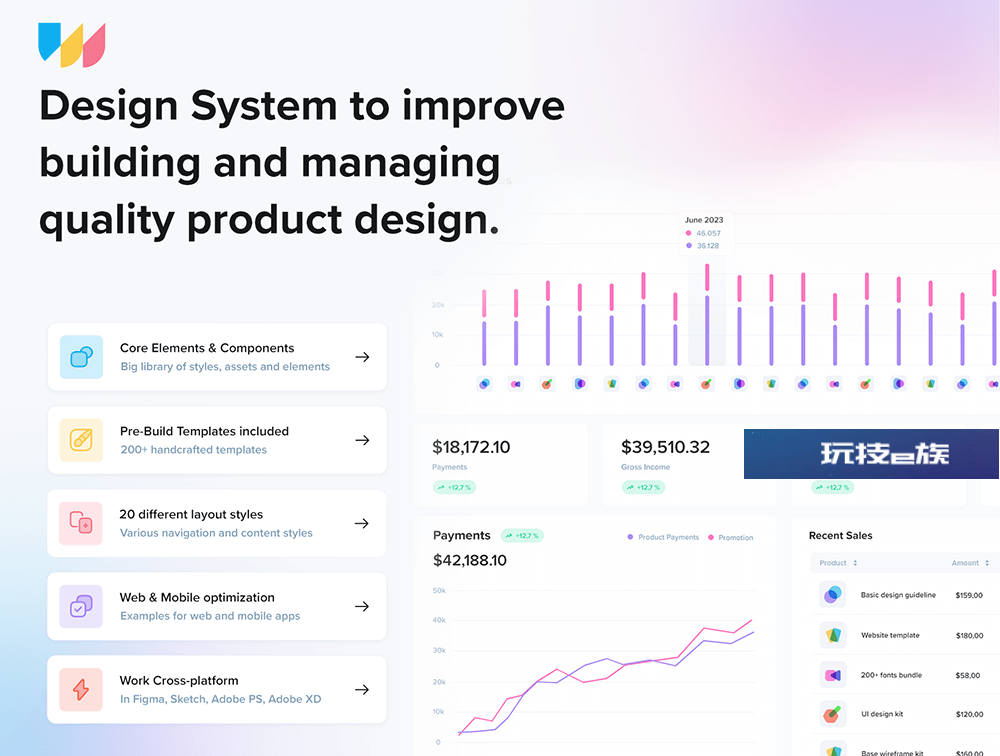Open arrow on Work Cross-platform card
Image resolution: width=1000 pixels, height=756 pixels.
tap(362, 690)
